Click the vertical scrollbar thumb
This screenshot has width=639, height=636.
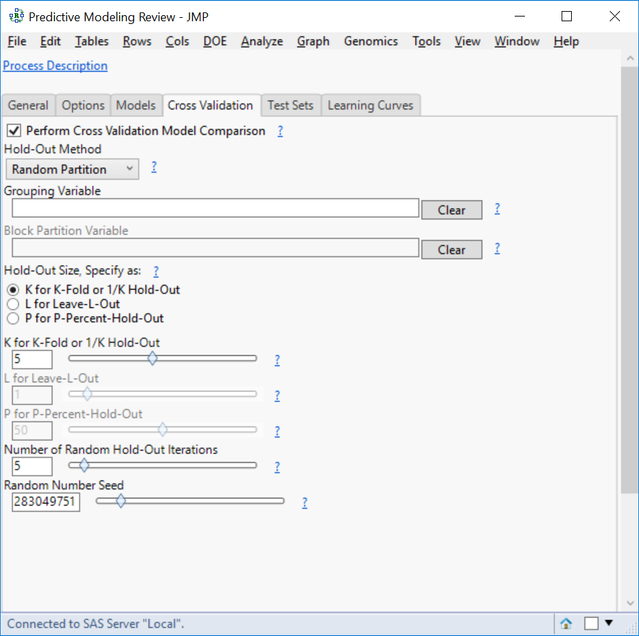click(x=630, y=280)
